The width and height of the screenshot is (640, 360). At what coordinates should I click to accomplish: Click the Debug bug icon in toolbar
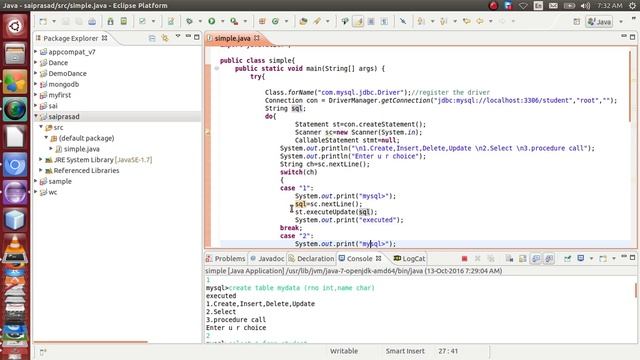click(189, 21)
